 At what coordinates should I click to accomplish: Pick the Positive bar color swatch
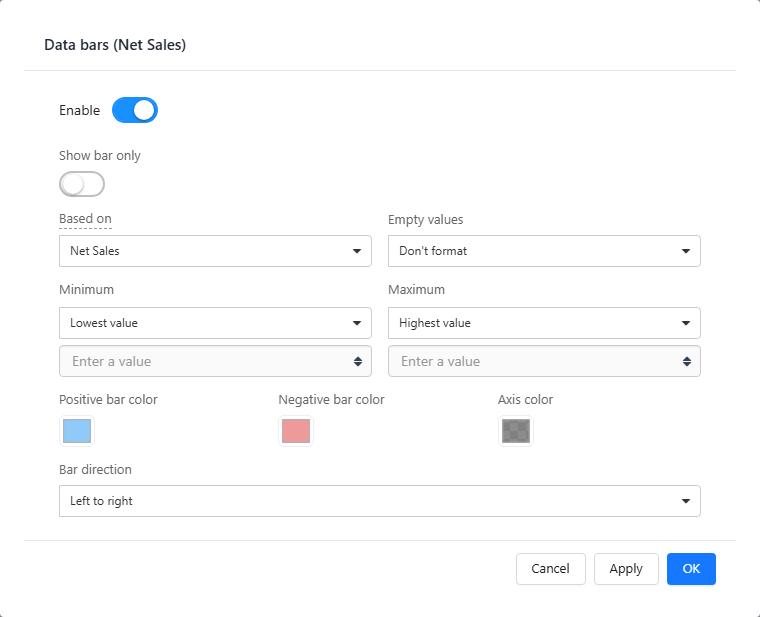click(77, 431)
